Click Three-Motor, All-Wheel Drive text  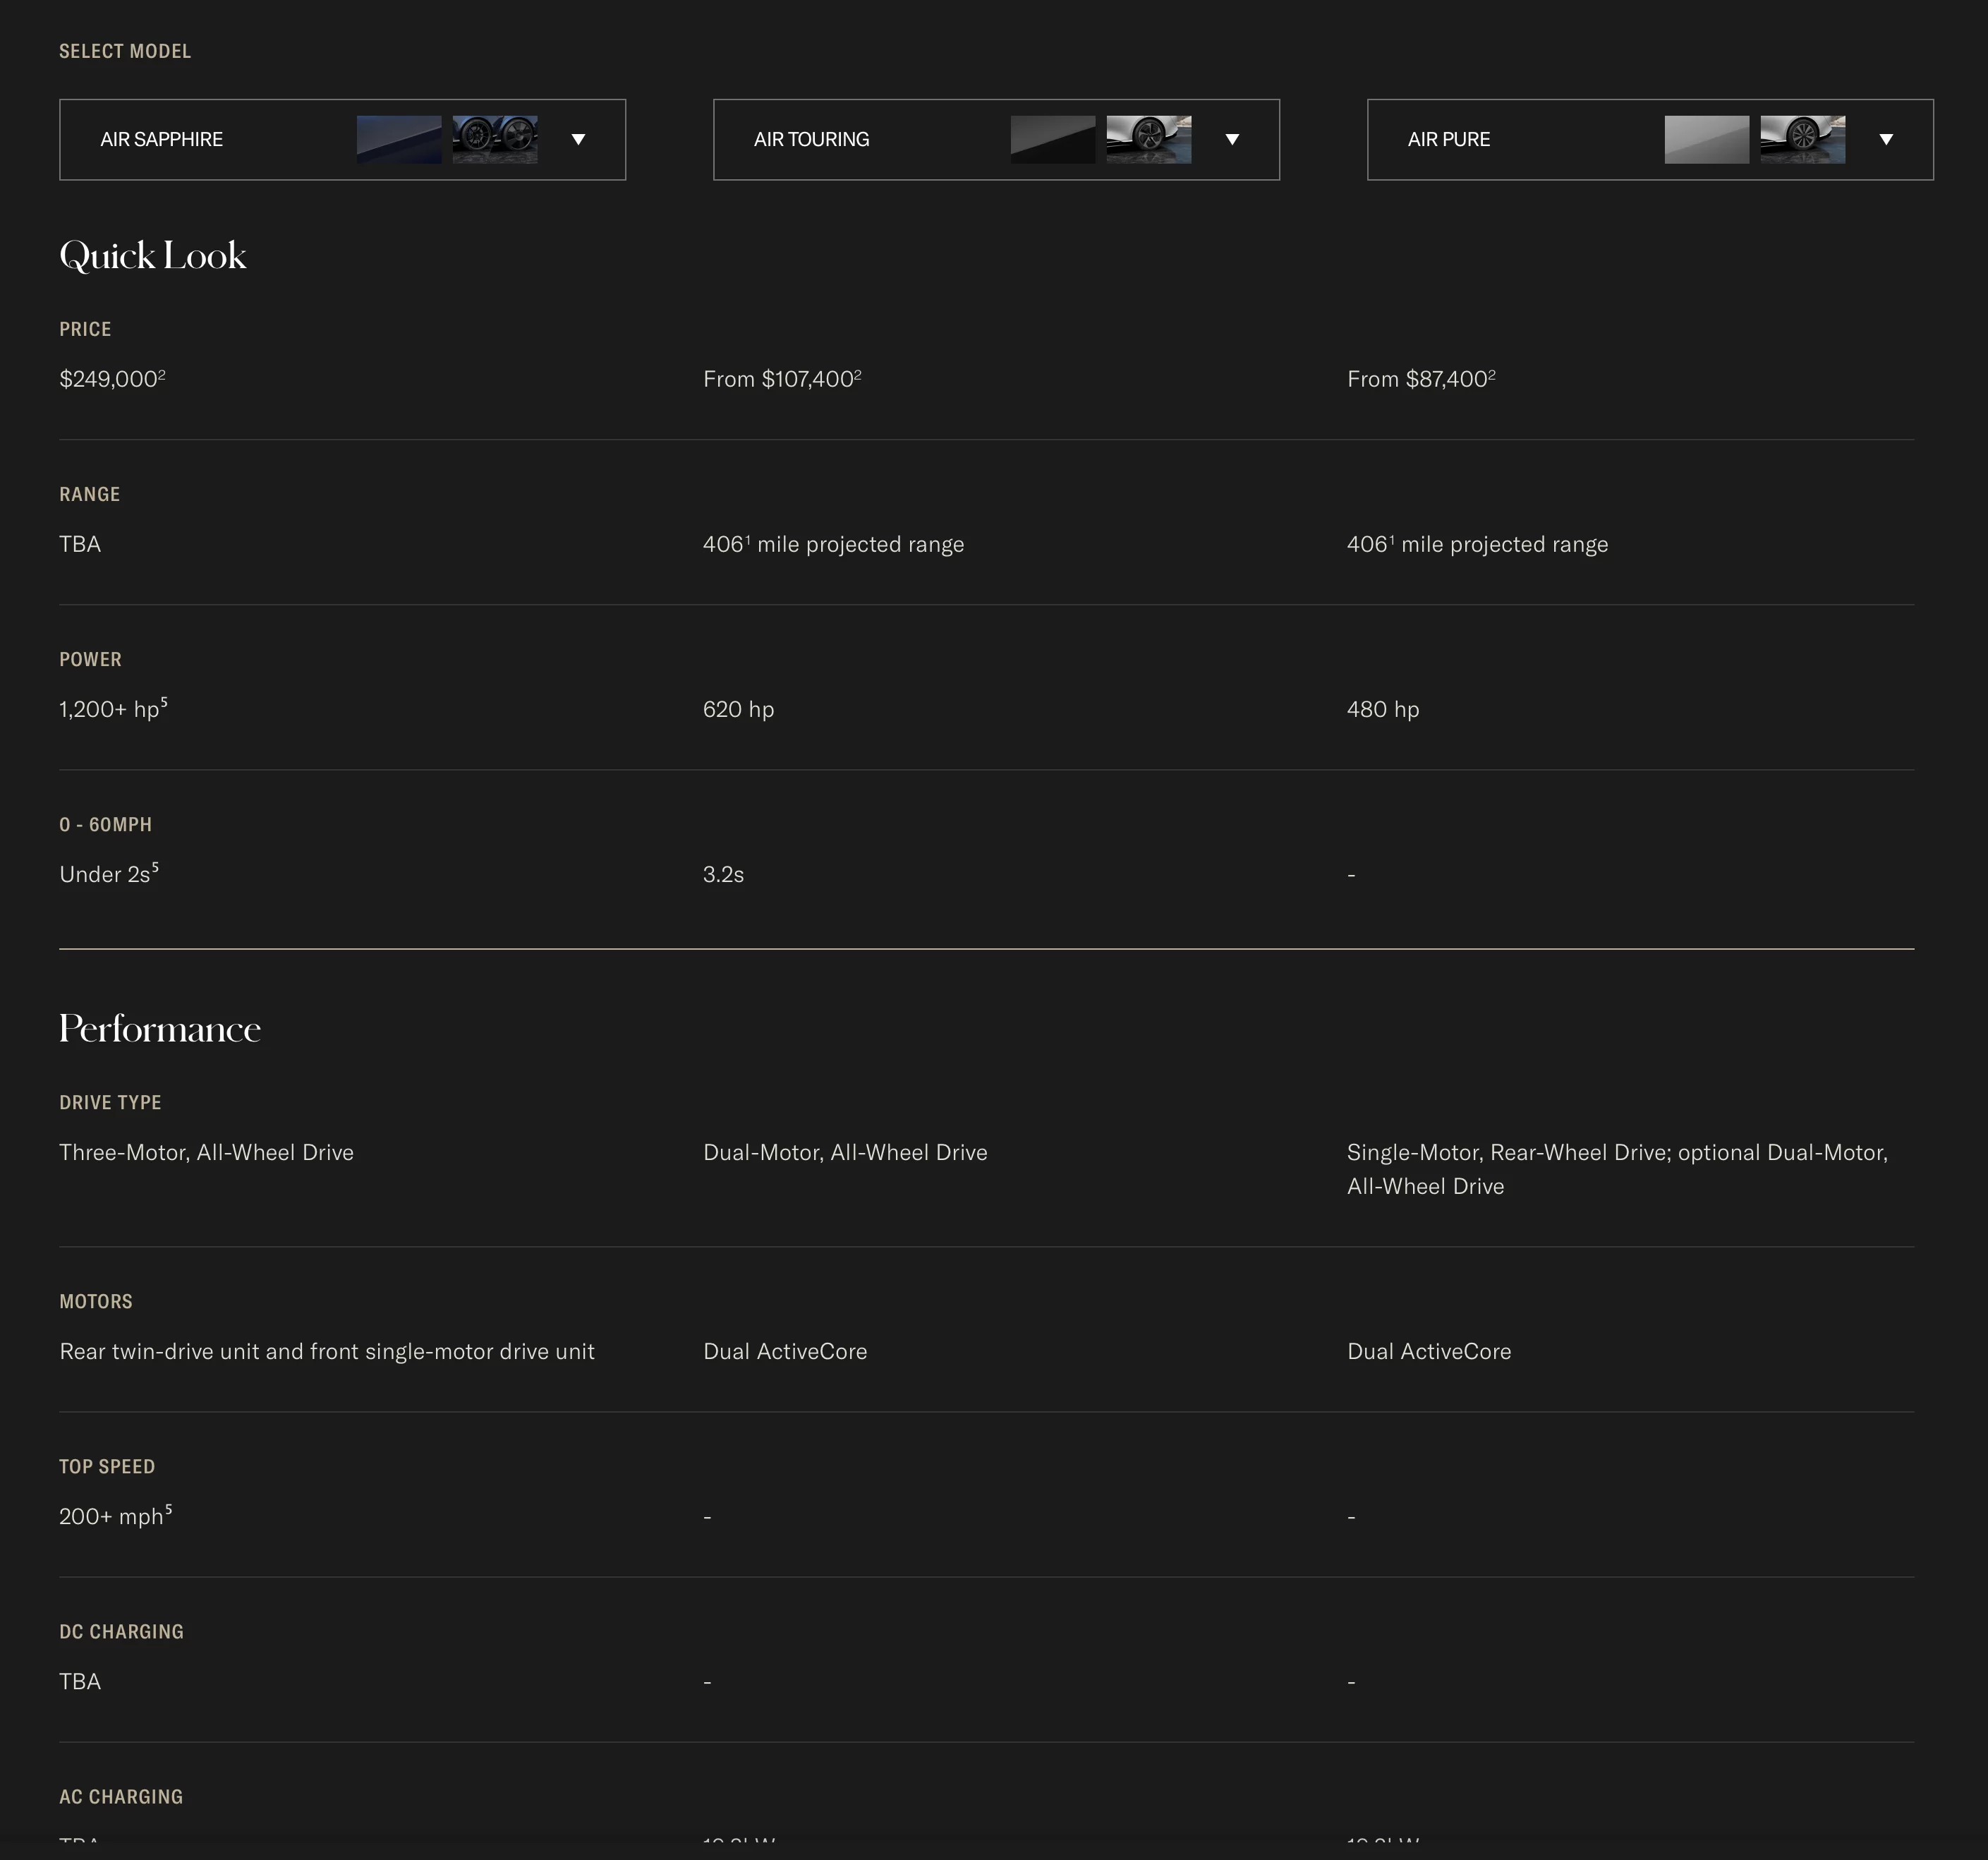pyautogui.click(x=206, y=1153)
